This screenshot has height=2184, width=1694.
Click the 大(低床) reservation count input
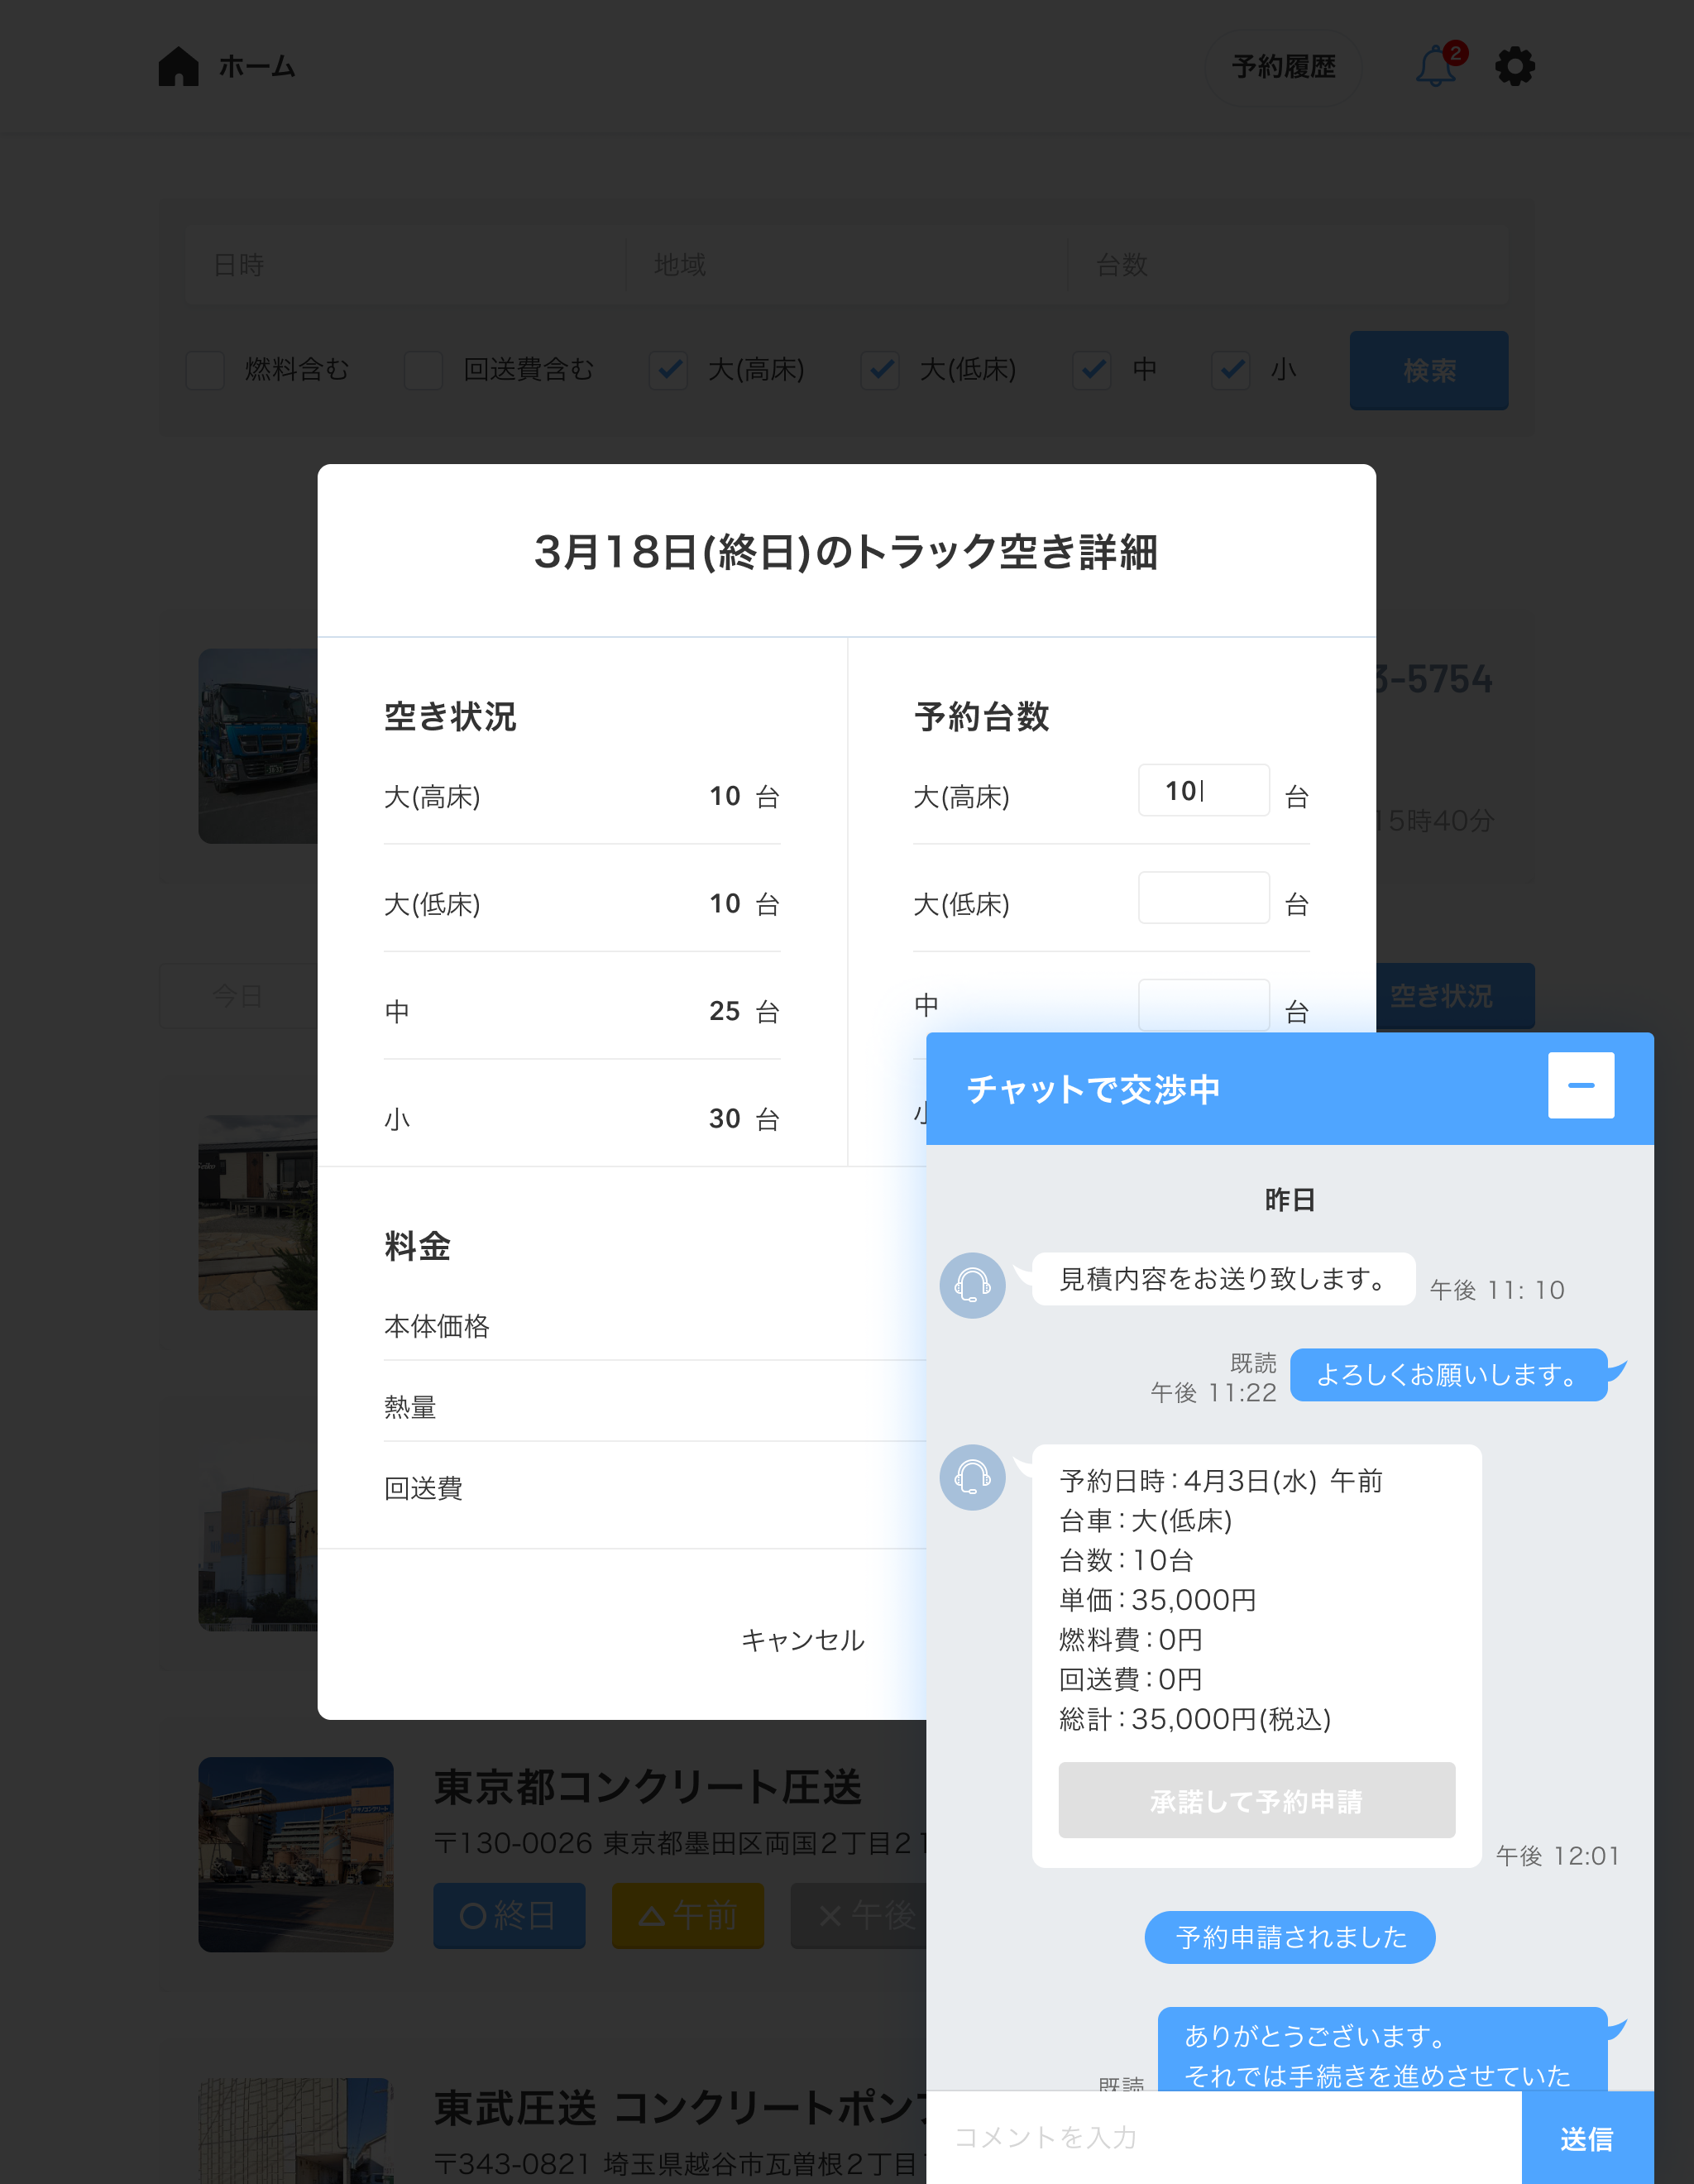(1204, 898)
